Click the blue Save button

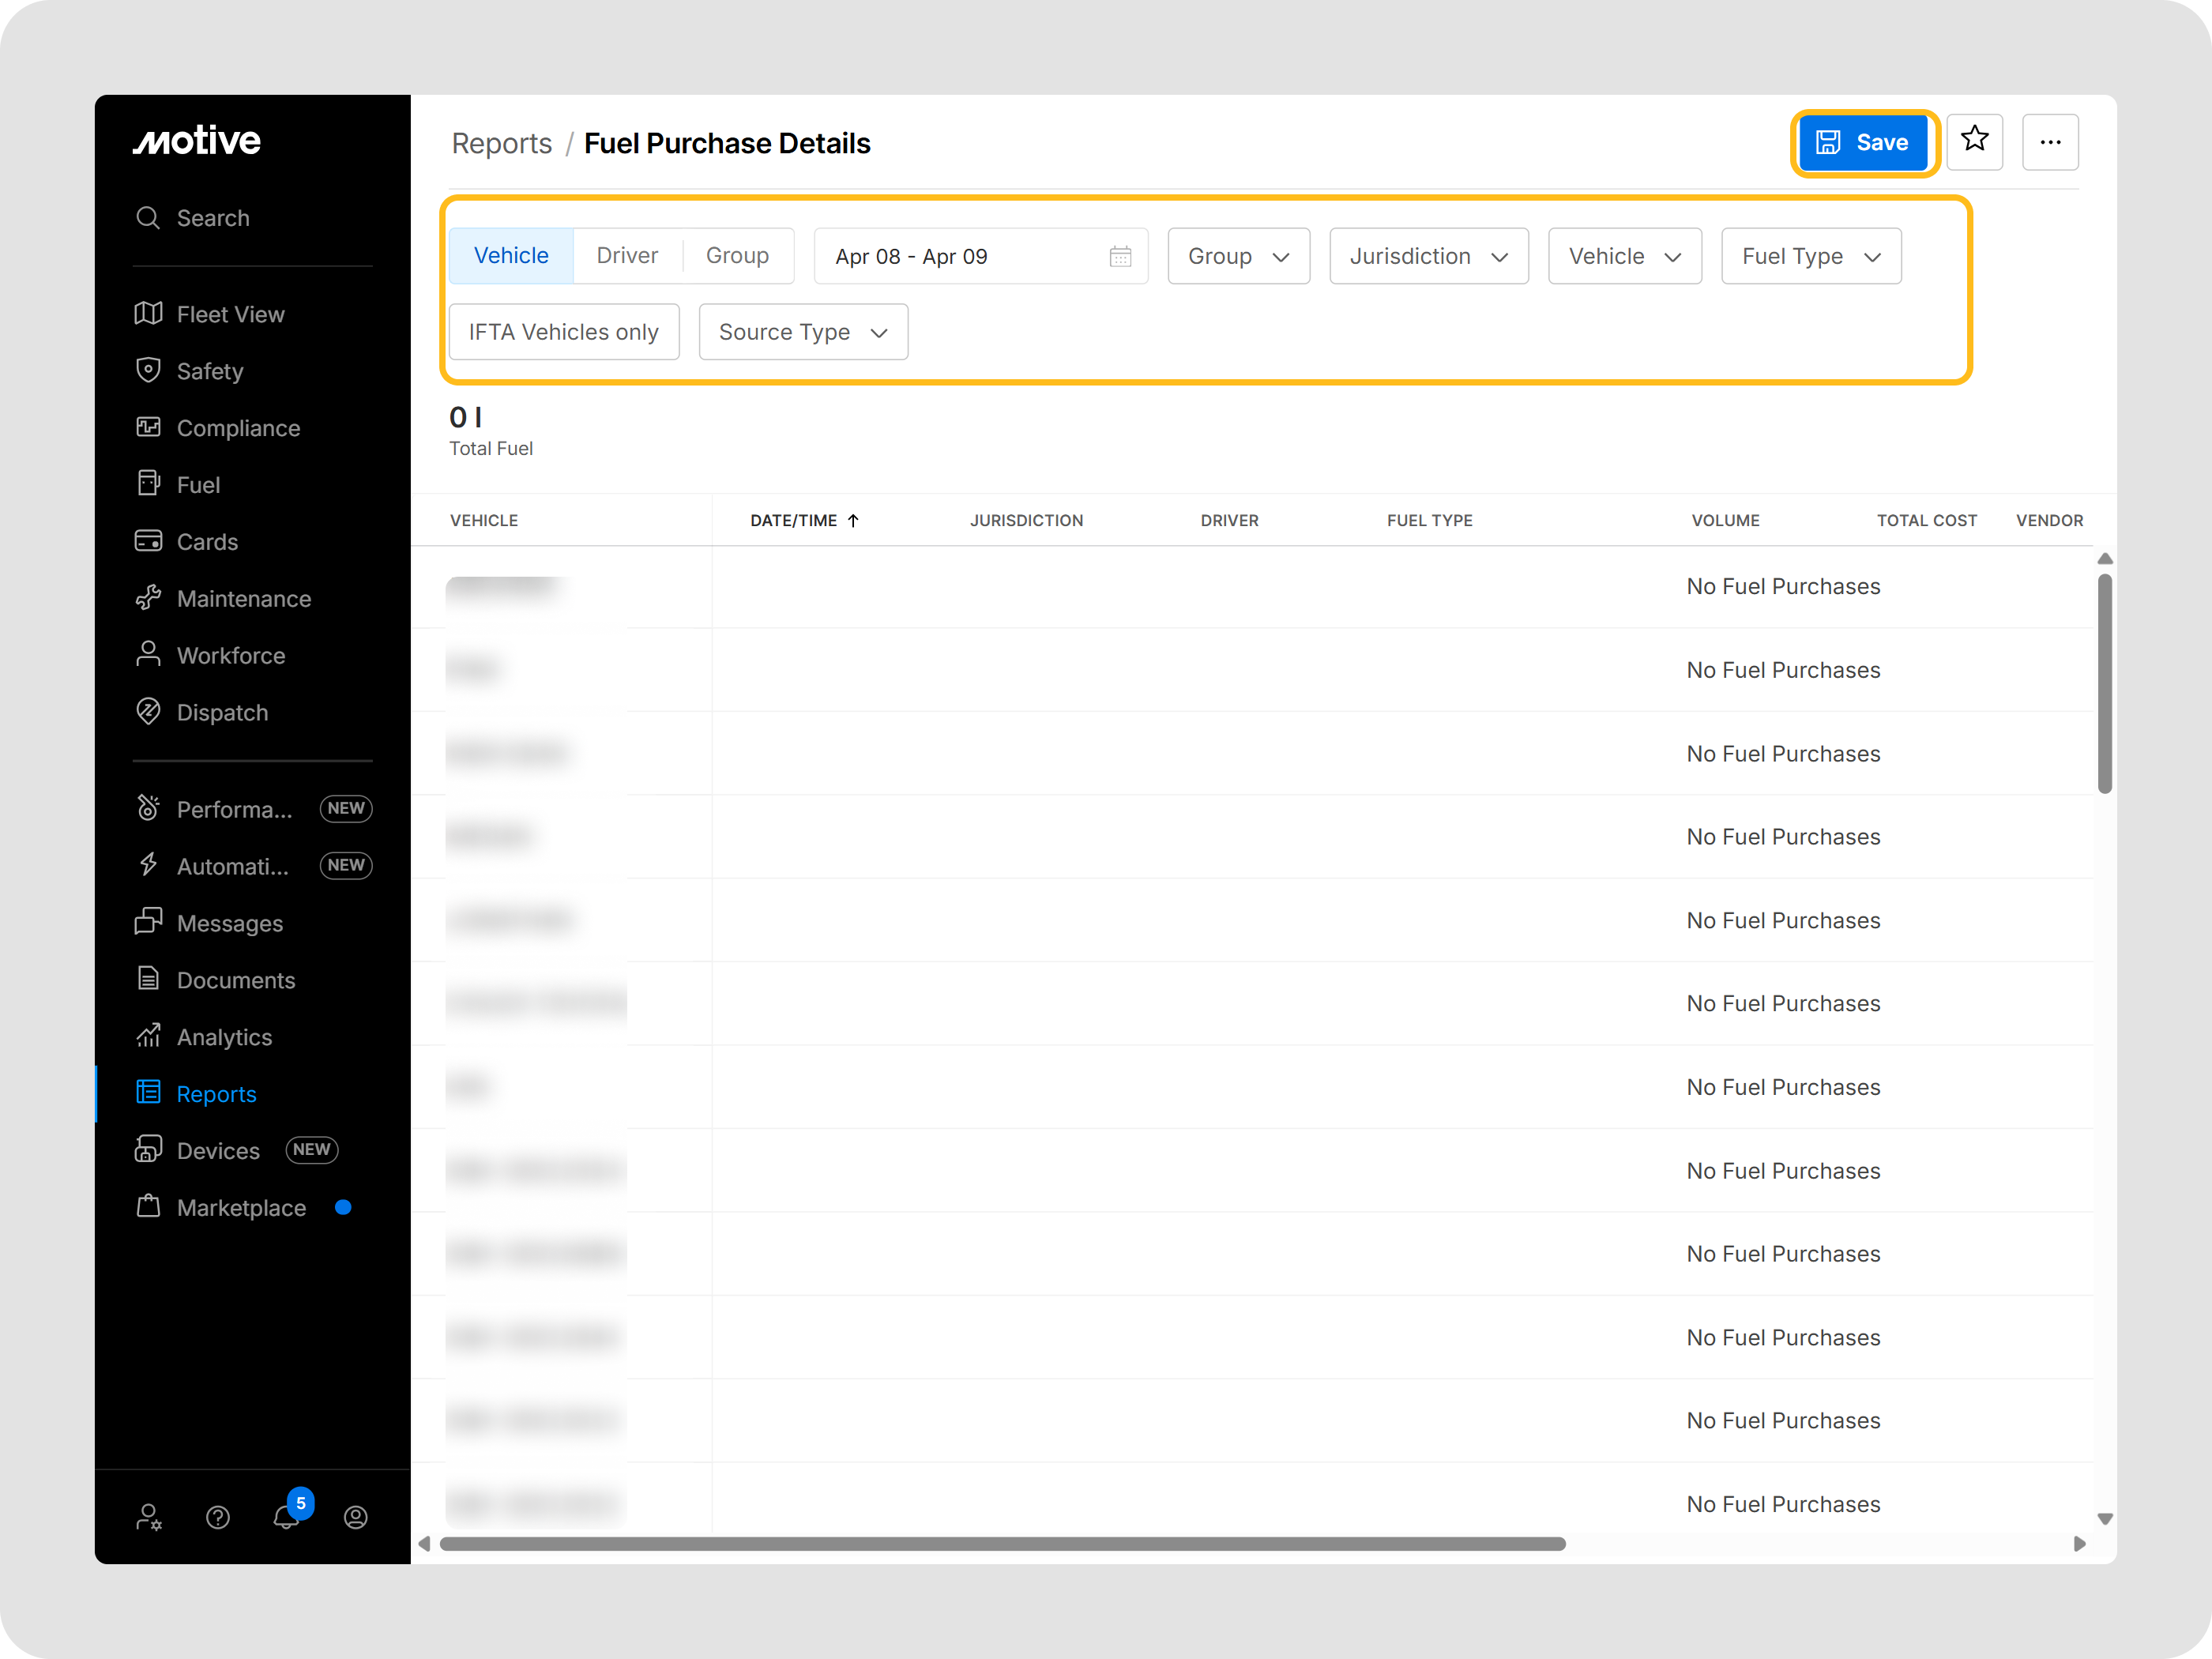tap(1862, 143)
